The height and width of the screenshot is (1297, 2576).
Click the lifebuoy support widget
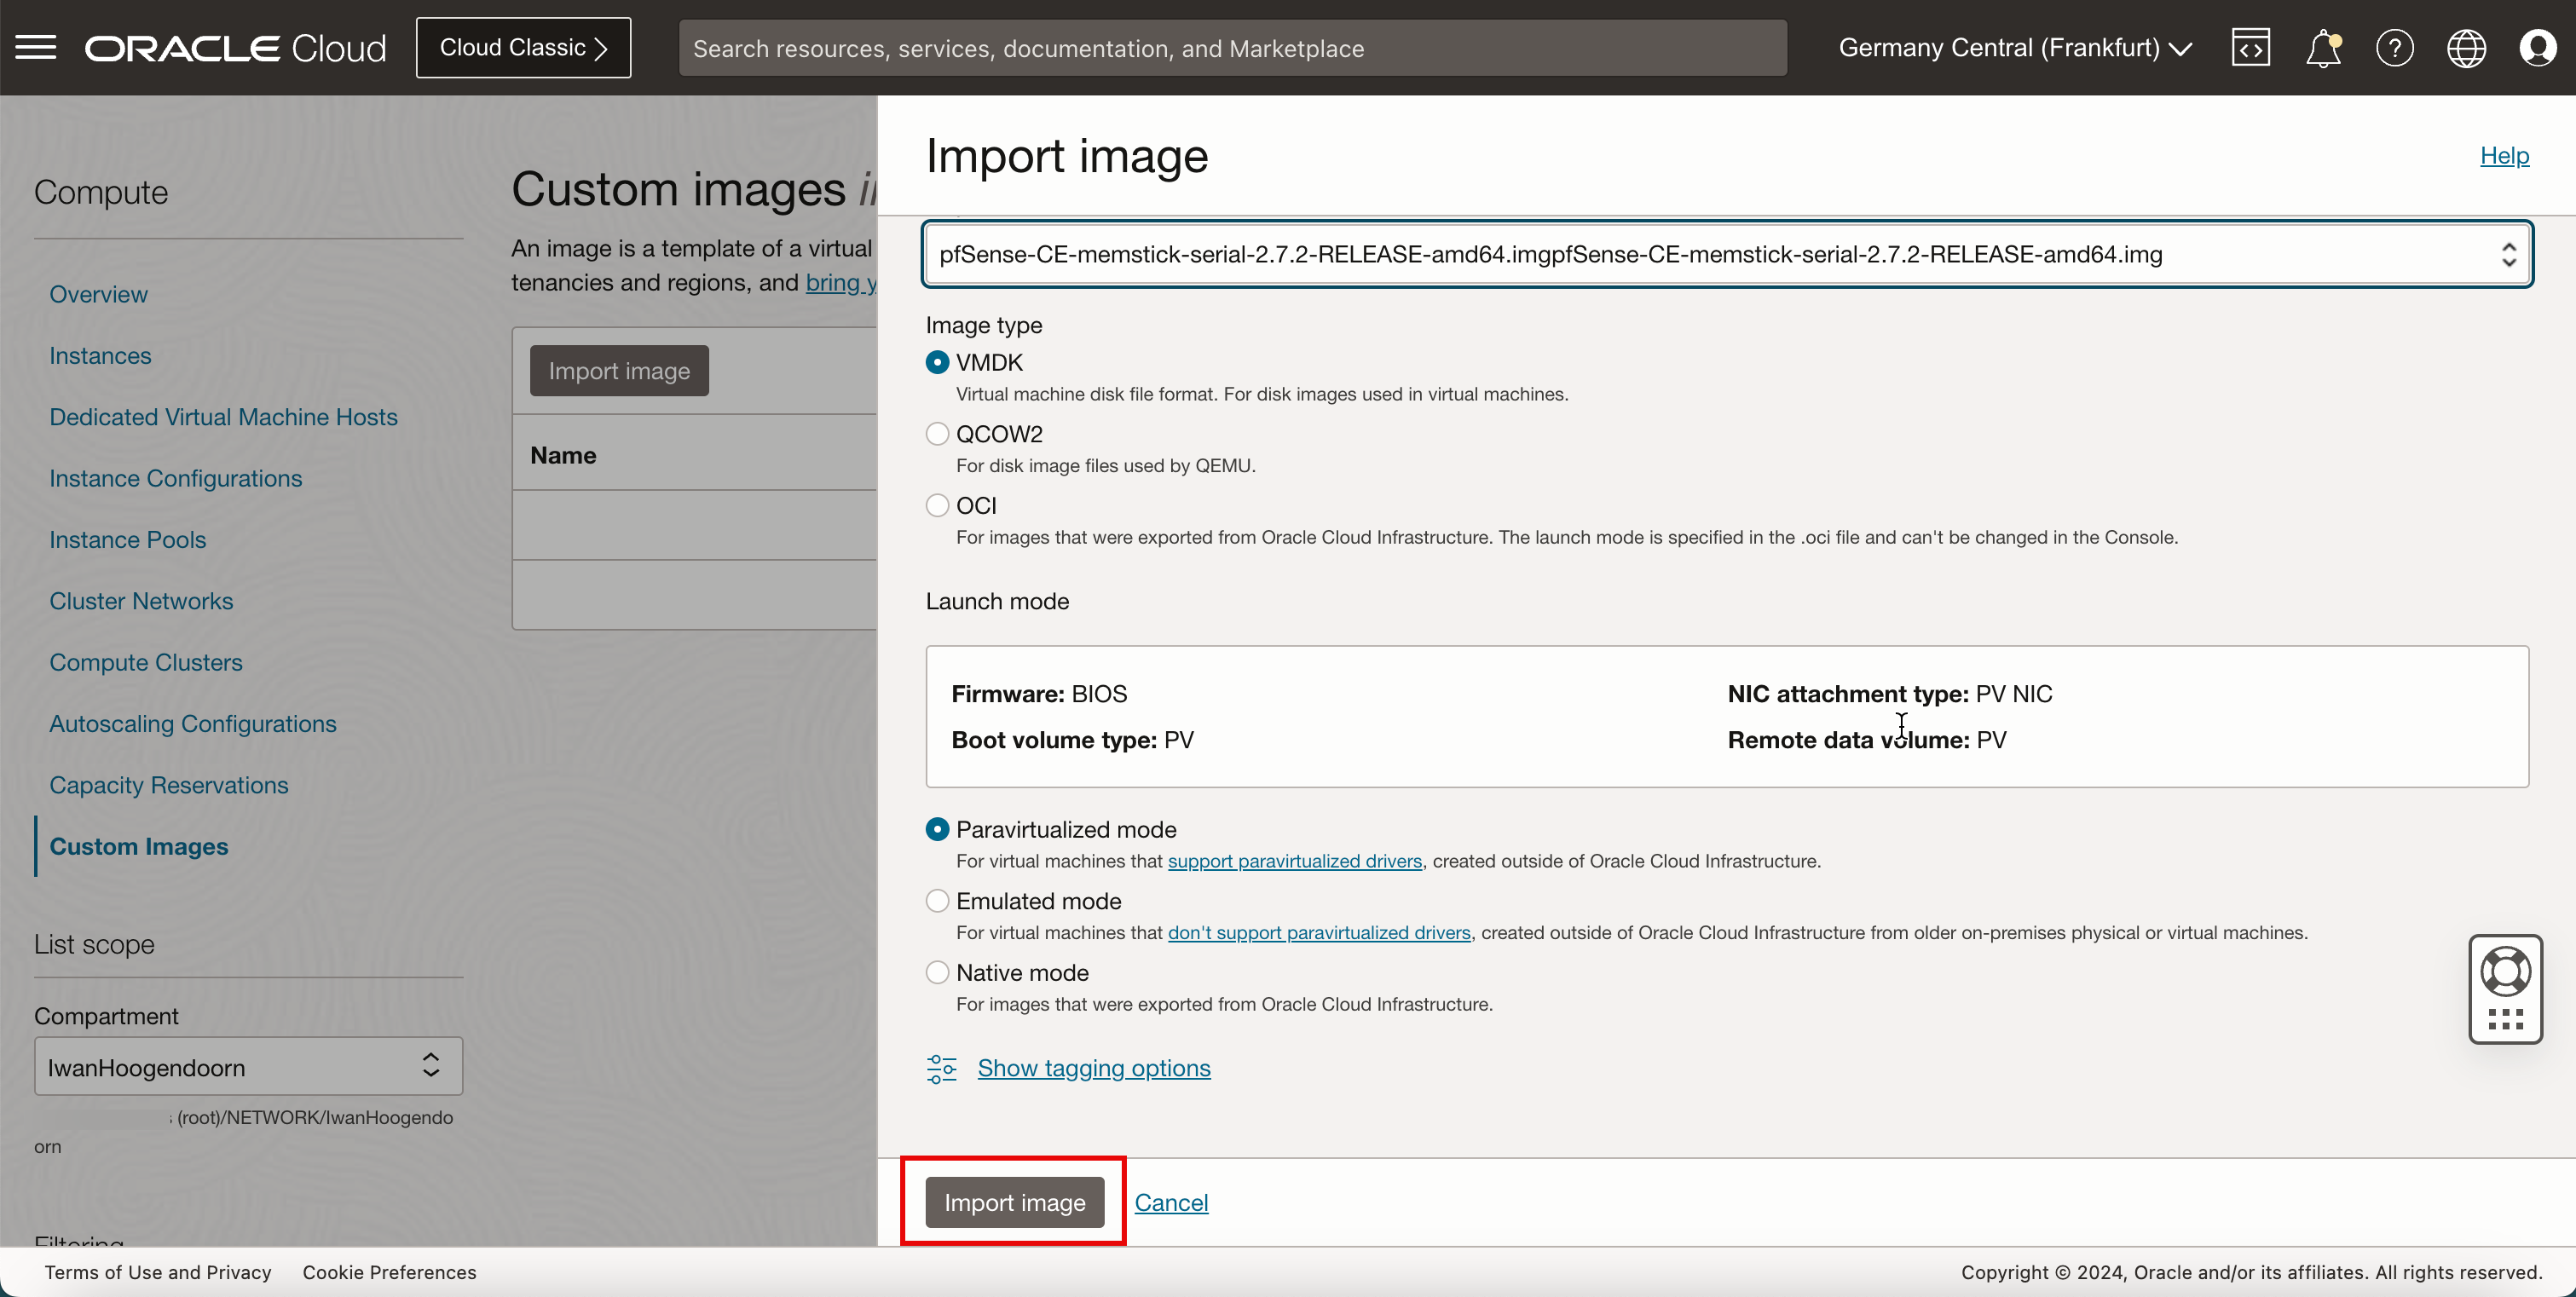(x=2505, y=971)
